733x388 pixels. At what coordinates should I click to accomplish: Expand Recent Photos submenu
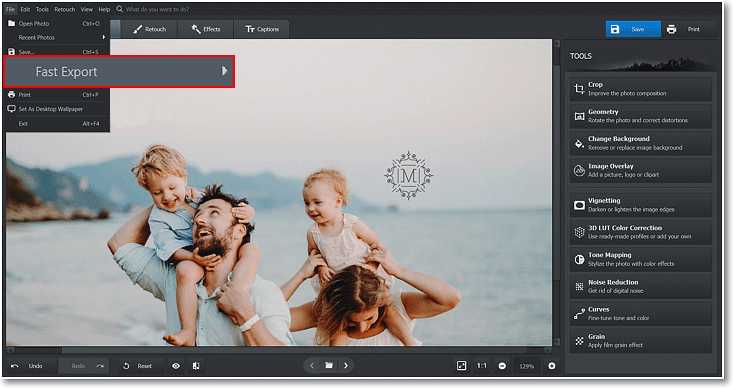click(57, 37)
